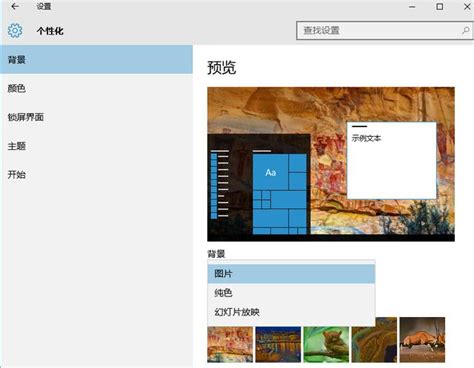Screen dimensions: 474x368
Task: Pick the night cityscape wallpaper thumbnail
Action: pos(278,344)
